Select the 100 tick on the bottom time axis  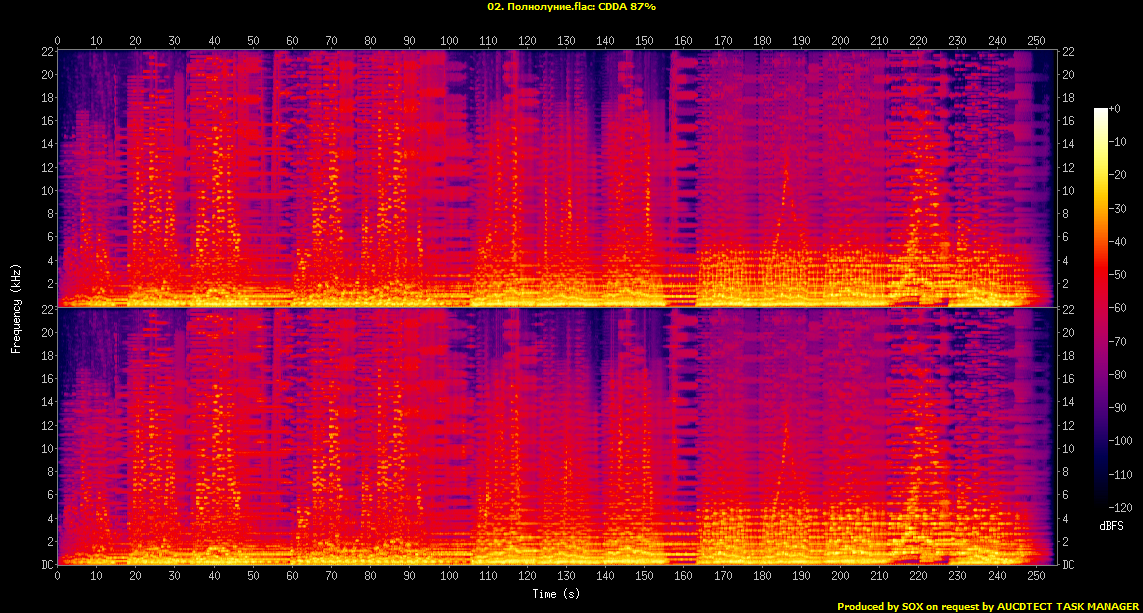(449, 575)
